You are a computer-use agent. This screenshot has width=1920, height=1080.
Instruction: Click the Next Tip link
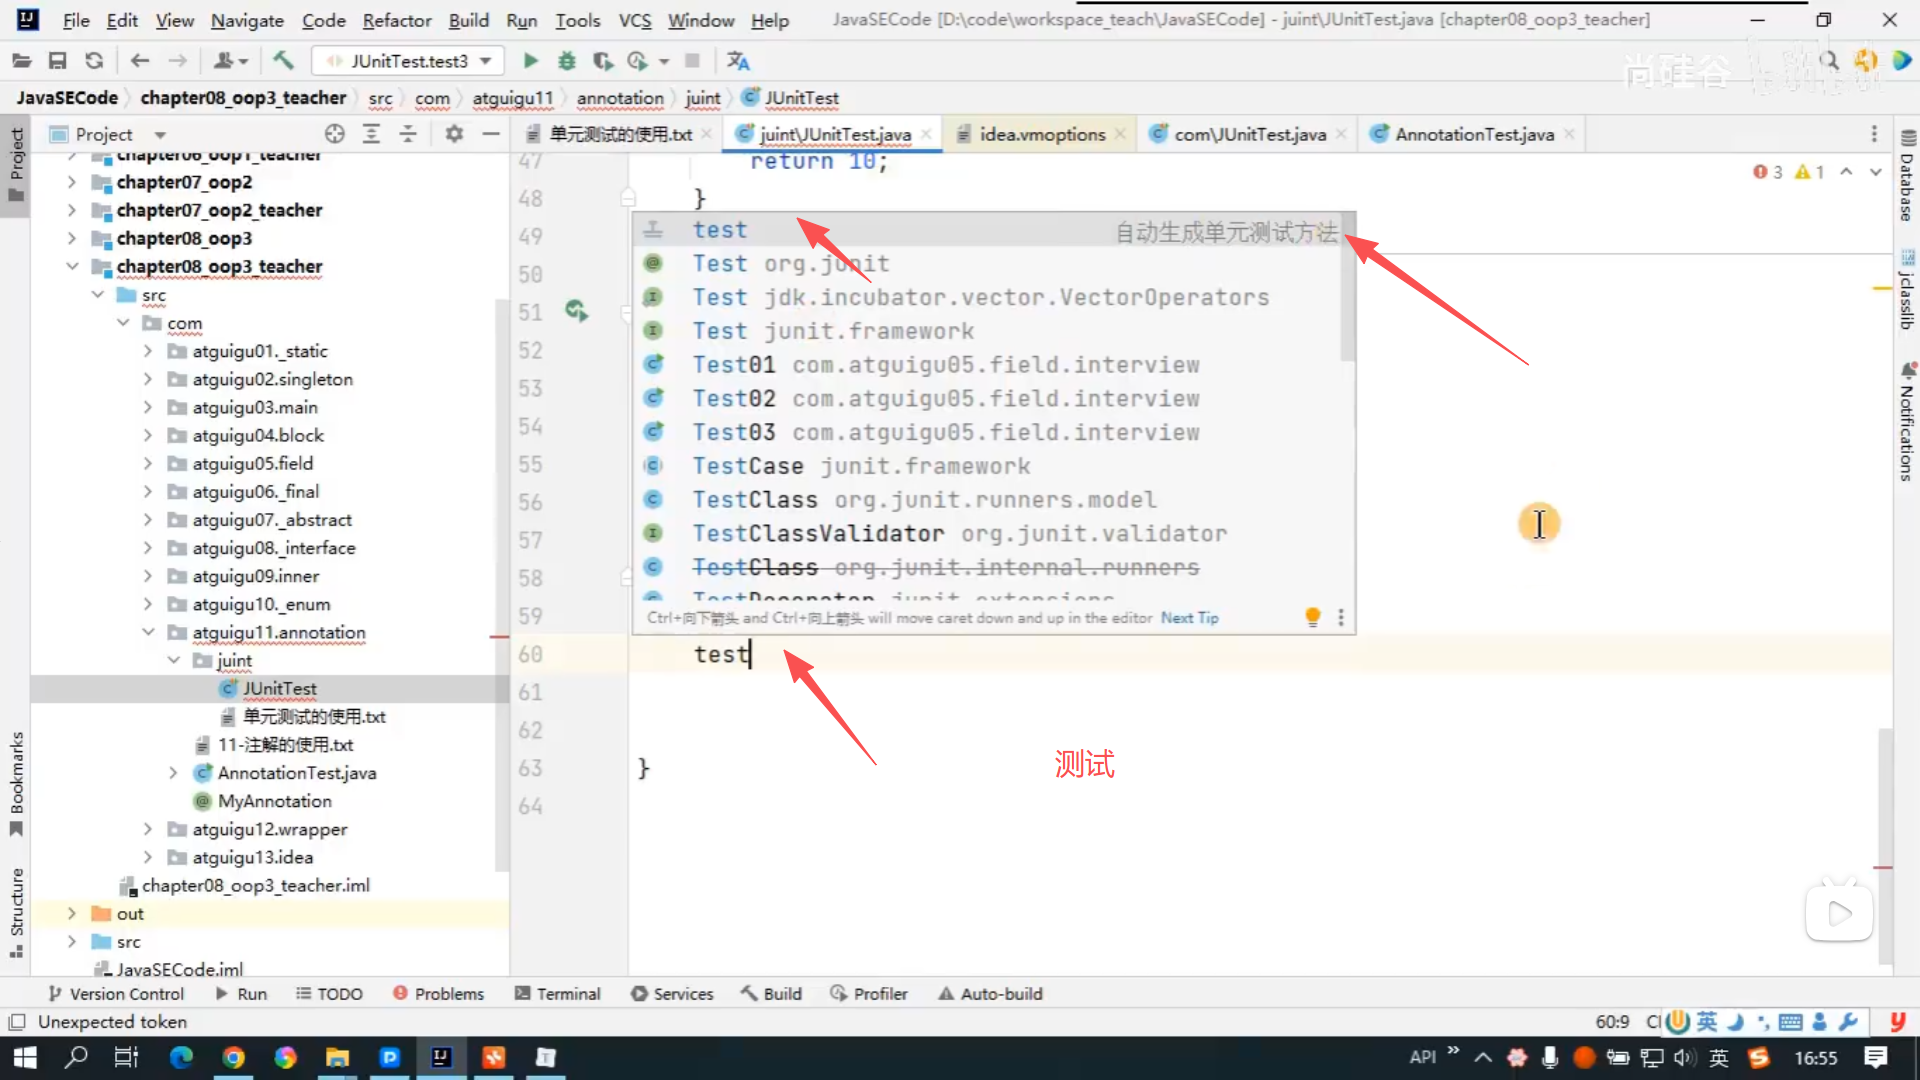(1189, 618)
